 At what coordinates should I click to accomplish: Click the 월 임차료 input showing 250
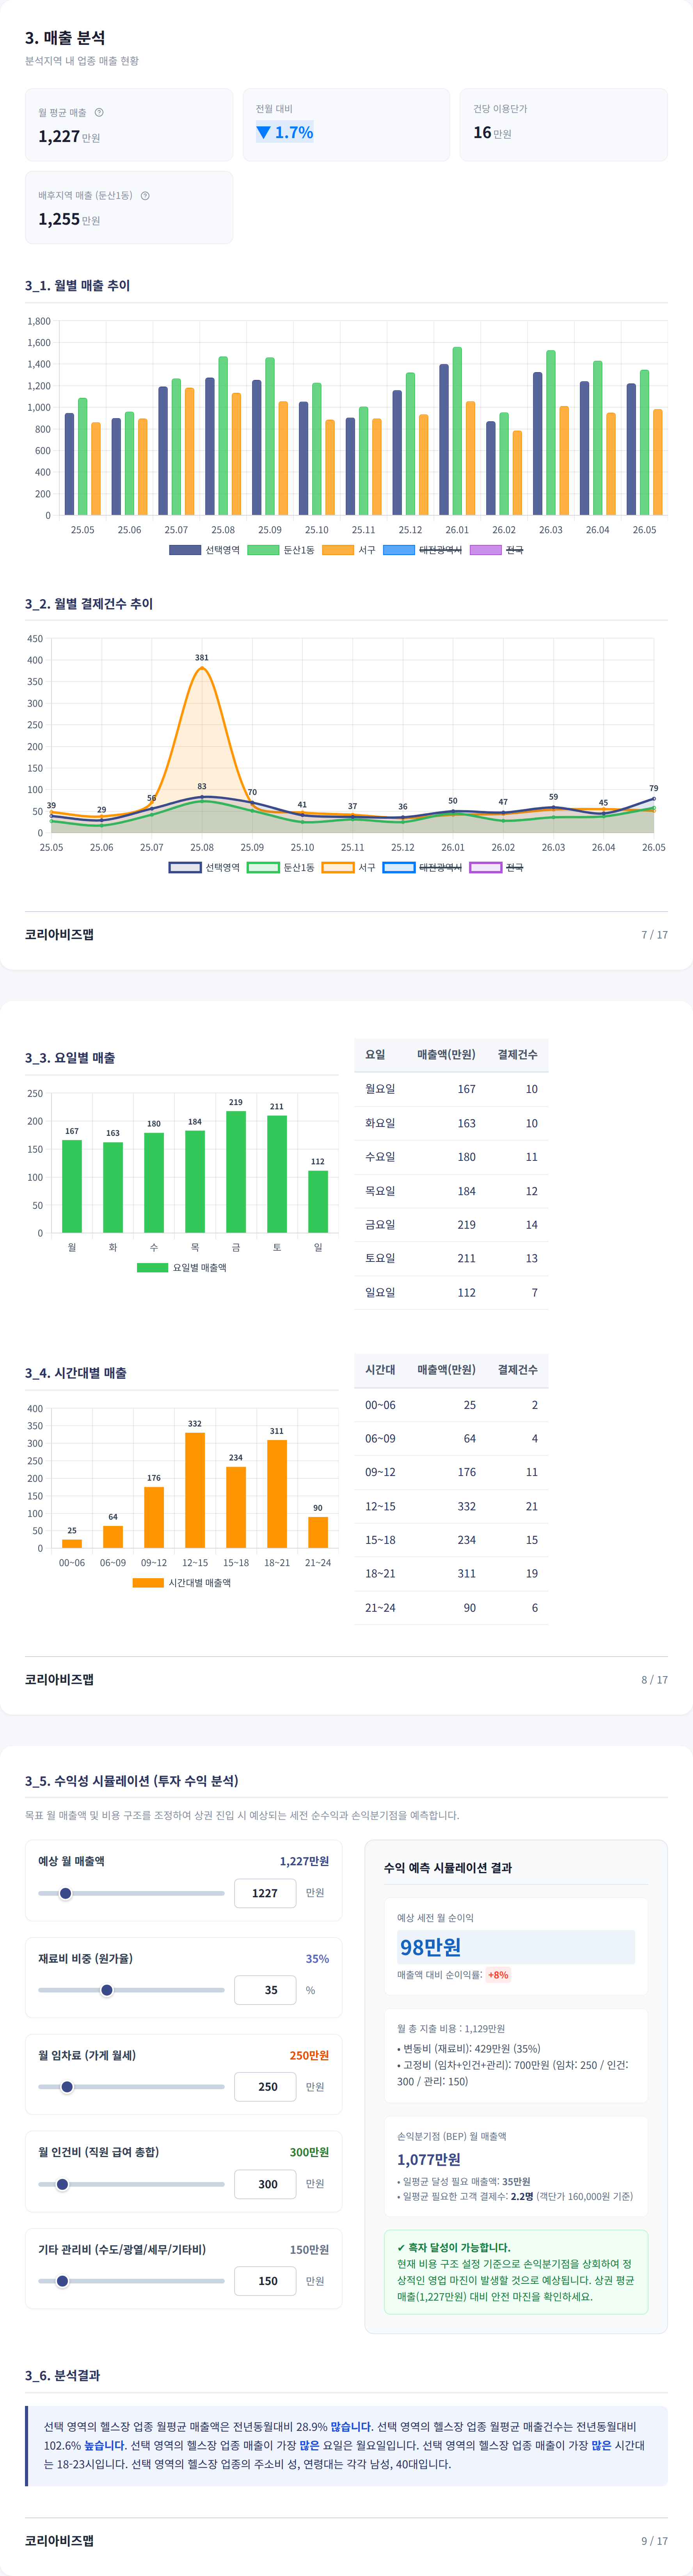coord(265,2087)
